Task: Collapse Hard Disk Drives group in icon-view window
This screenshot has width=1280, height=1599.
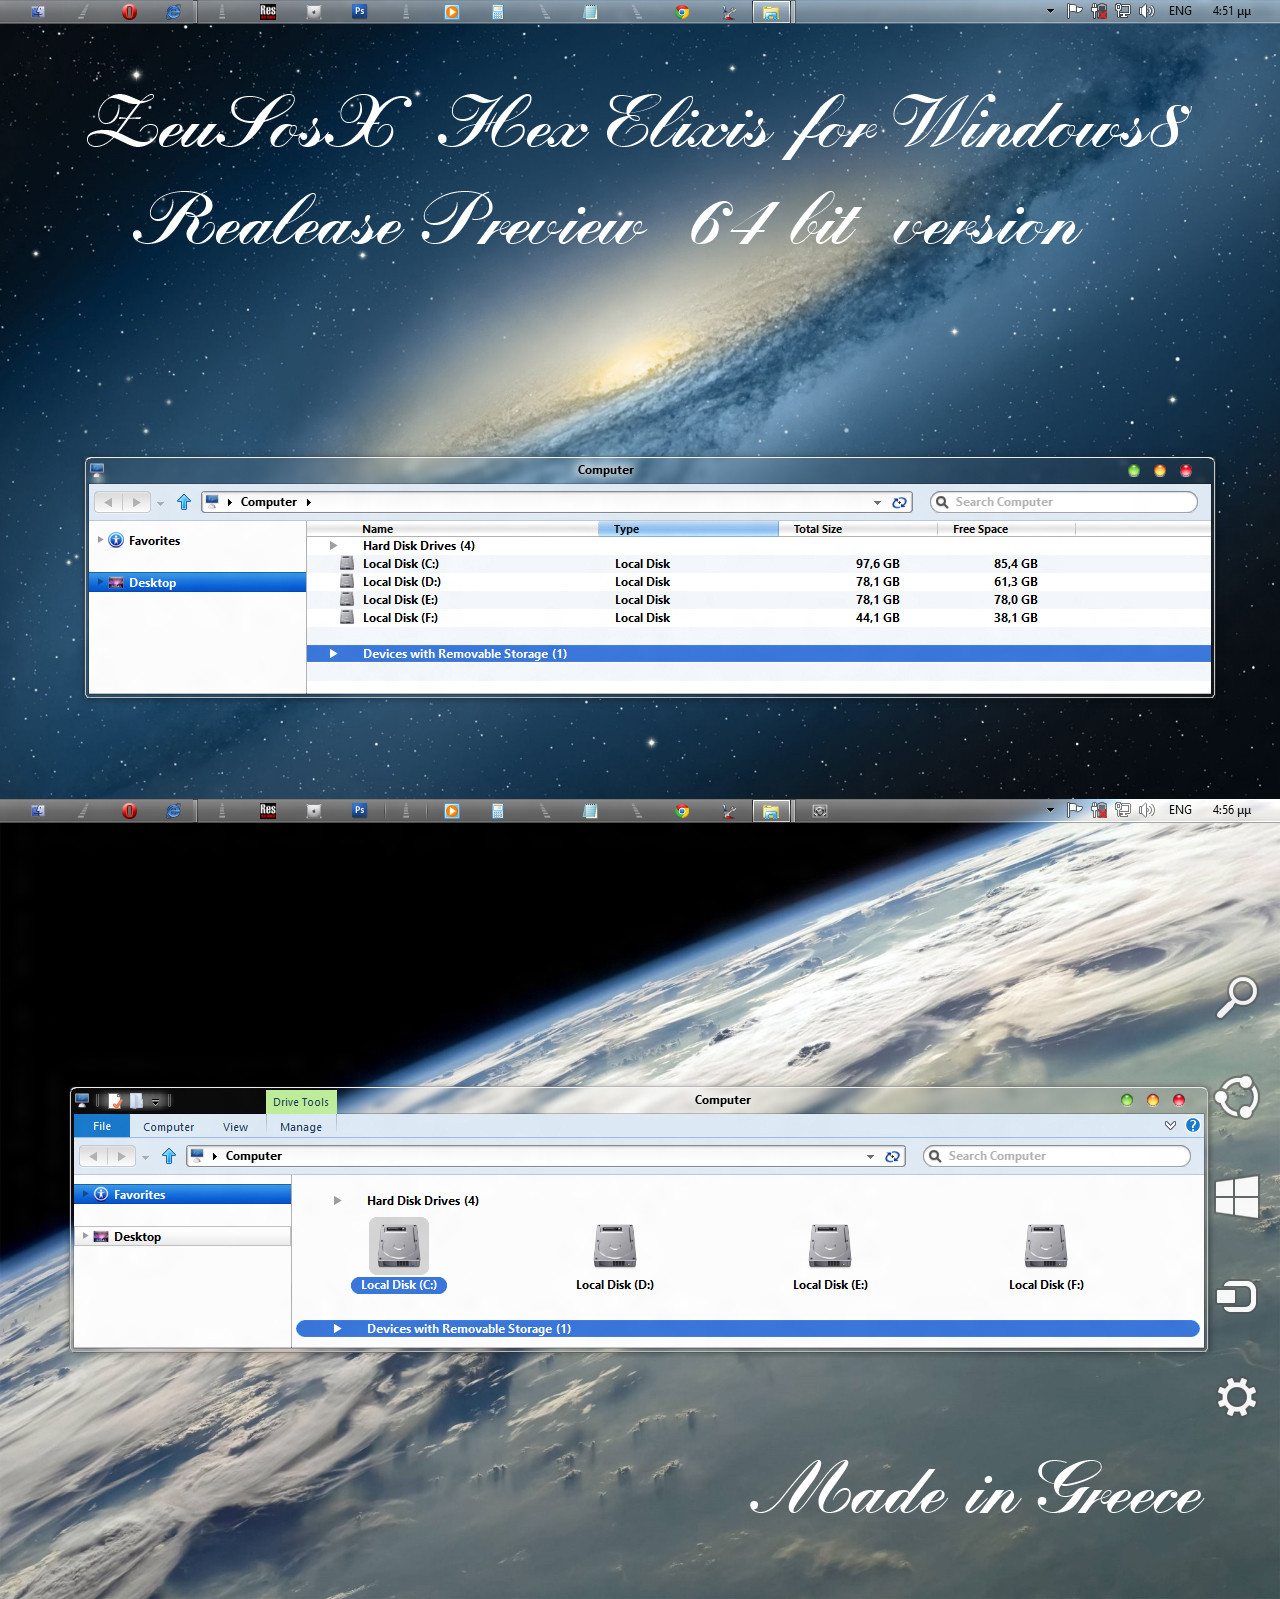Action: pyautogui.click(x=337, y=1201)
